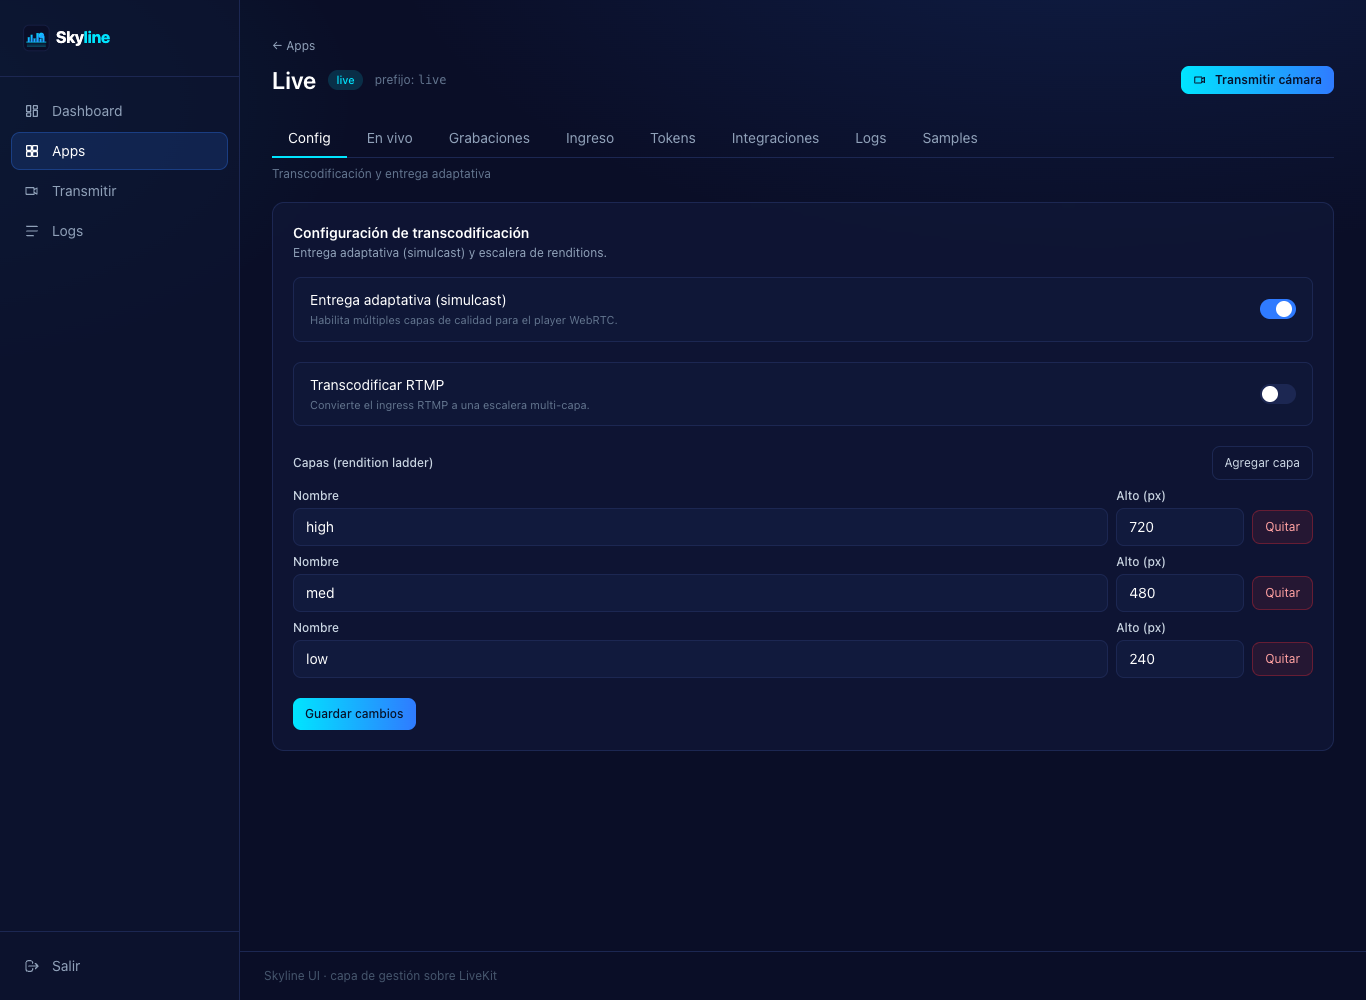1366x1000 pixels.
Task: Click the Dashboard grid icon
Action: click(32, 111)
